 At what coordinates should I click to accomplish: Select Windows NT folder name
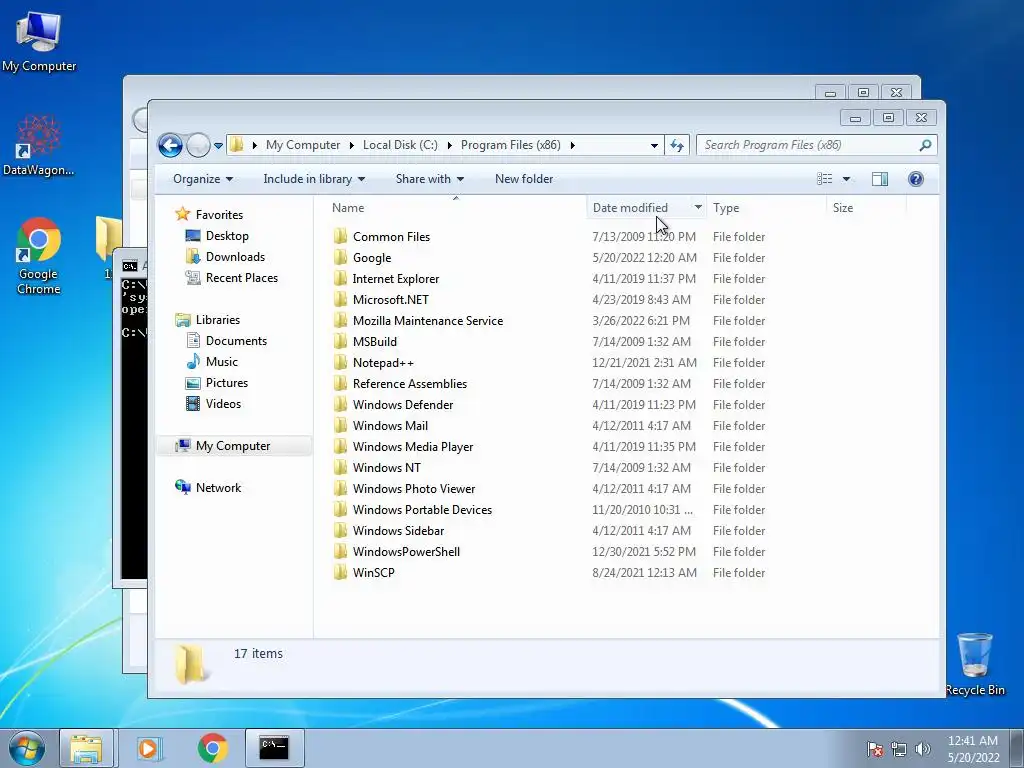(x=387, y=468)
